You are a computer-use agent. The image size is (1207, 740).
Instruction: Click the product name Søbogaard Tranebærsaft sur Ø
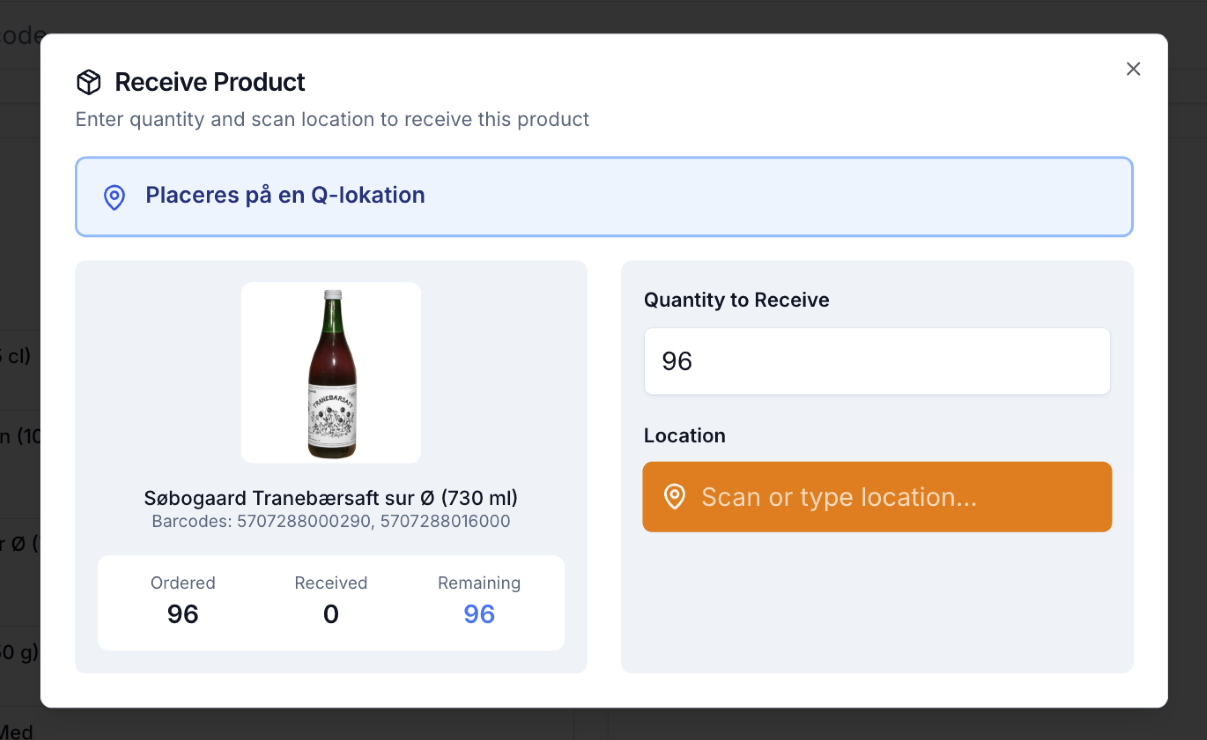pos(331,498)
